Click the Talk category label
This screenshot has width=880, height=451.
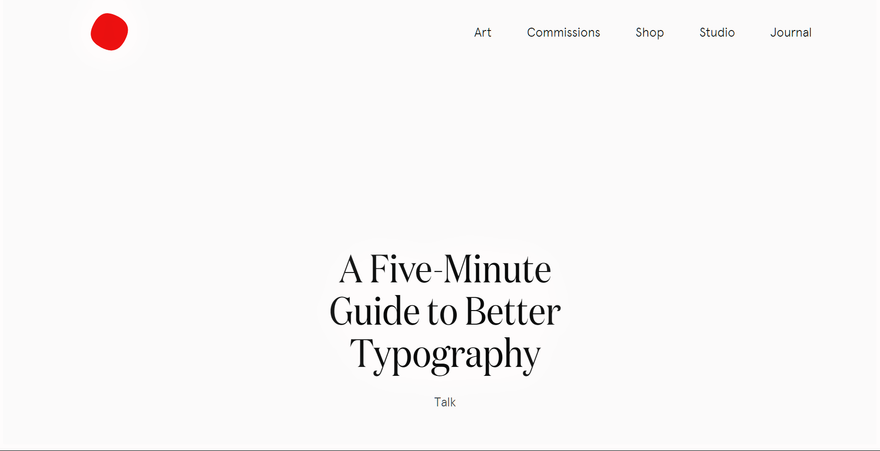444,402
